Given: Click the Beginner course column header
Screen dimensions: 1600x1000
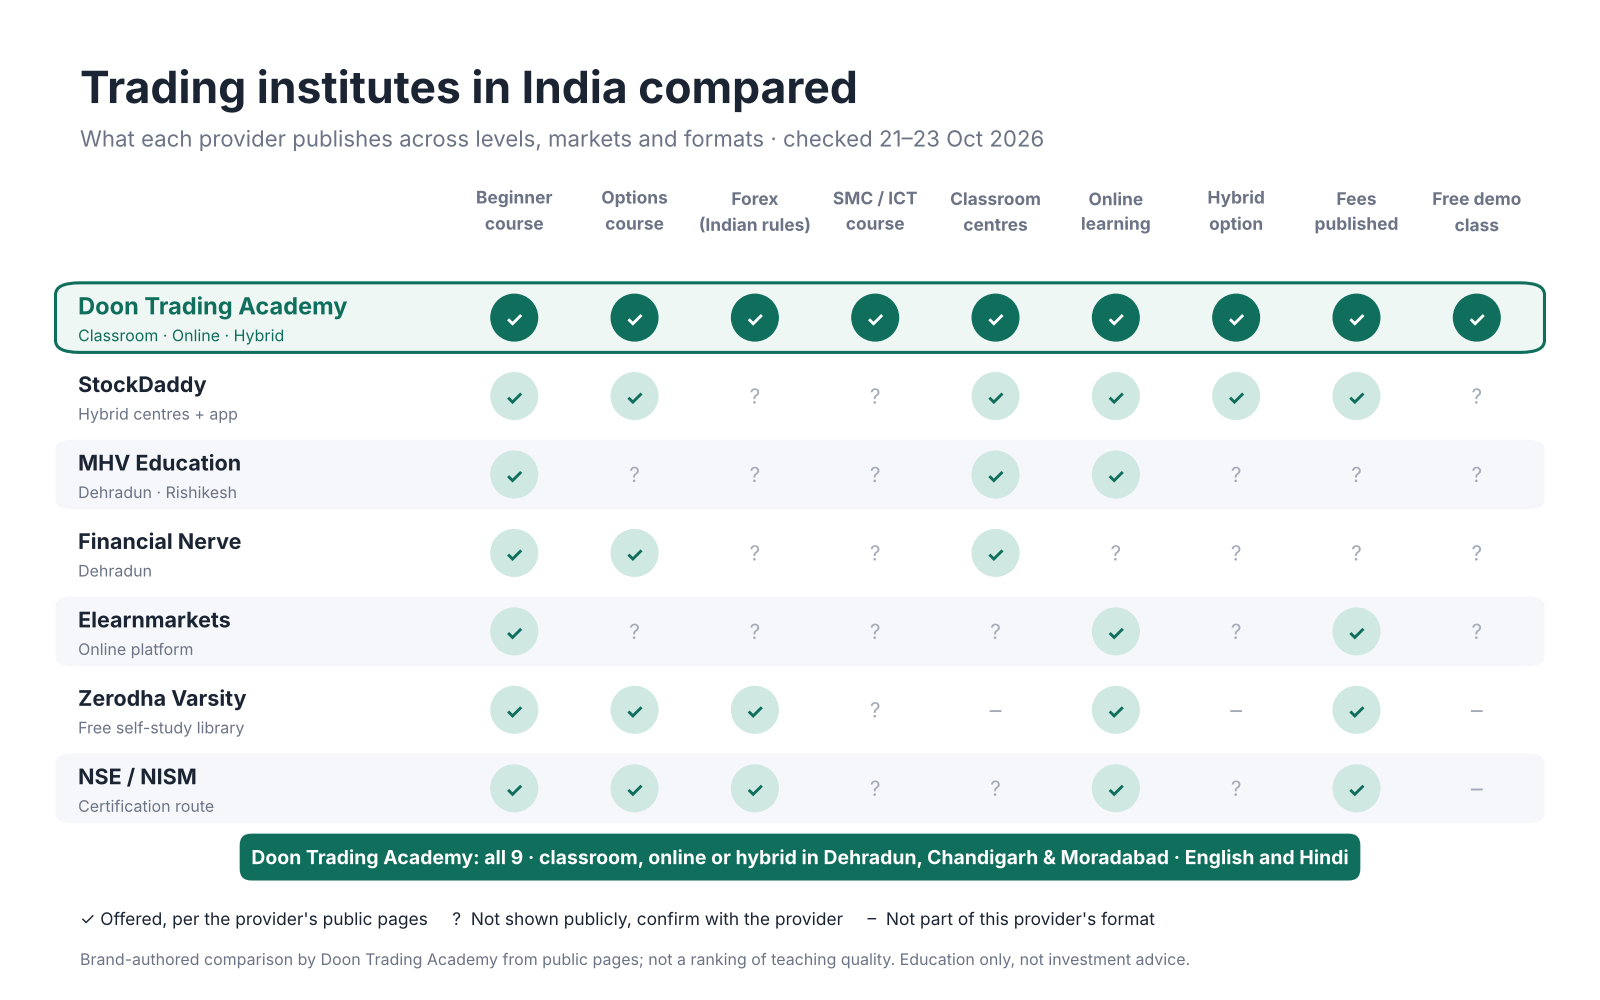Looking at the screenshot, I should pyautogui.click(x=514, y=211).
